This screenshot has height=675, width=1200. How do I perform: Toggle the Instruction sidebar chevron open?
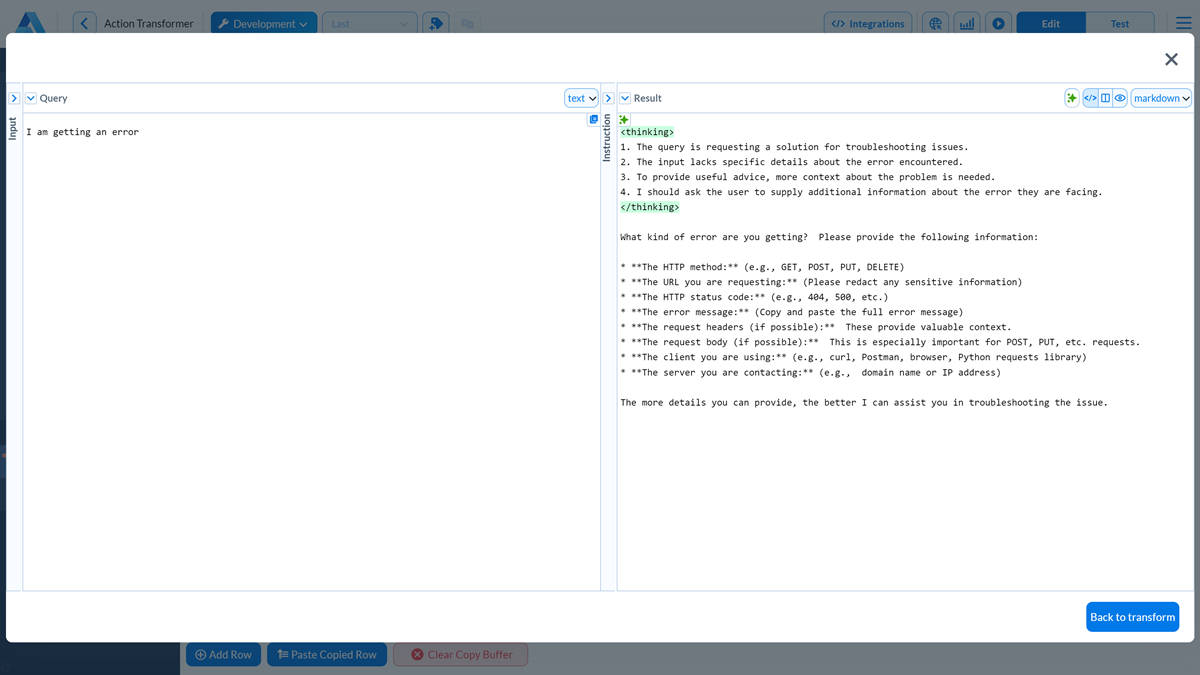tap(608, 97)
